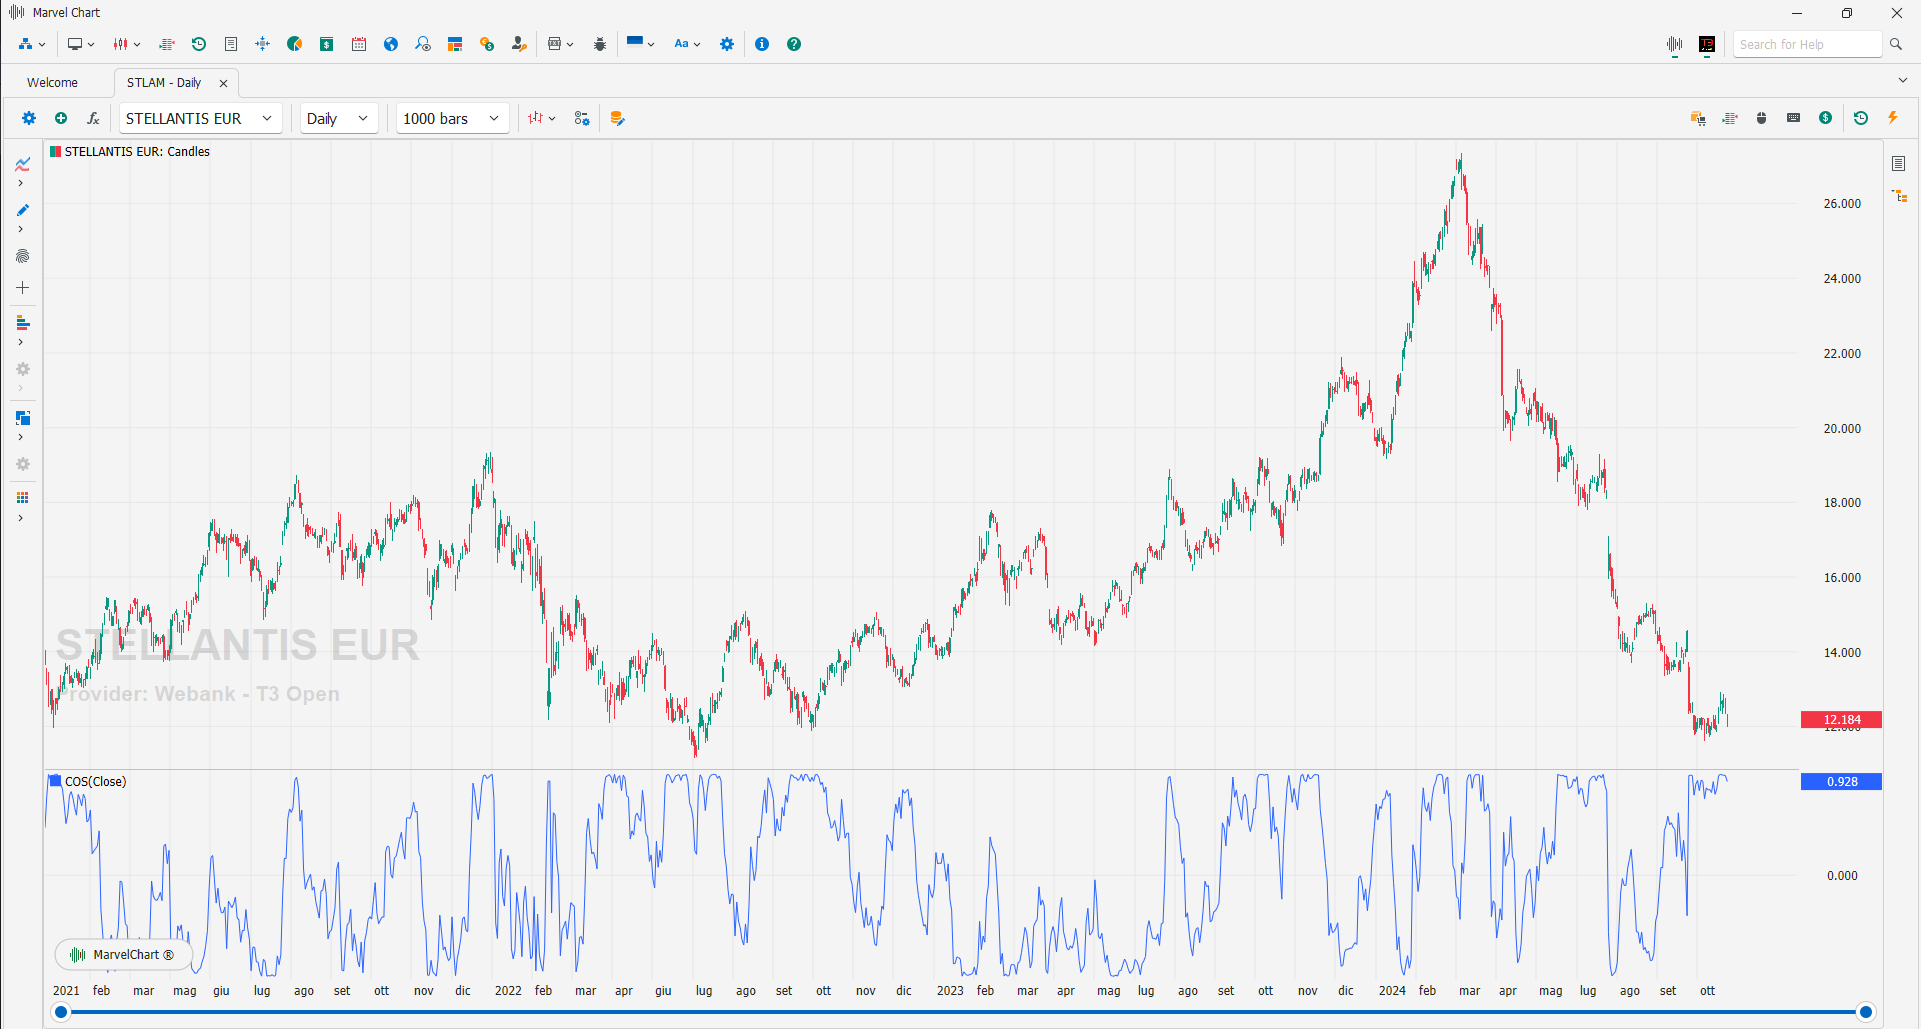Viewport: 1921px width, 1029px height.
Task: Select the plus crosshair tool in left sidebar
Action: [x=22, y=288]
